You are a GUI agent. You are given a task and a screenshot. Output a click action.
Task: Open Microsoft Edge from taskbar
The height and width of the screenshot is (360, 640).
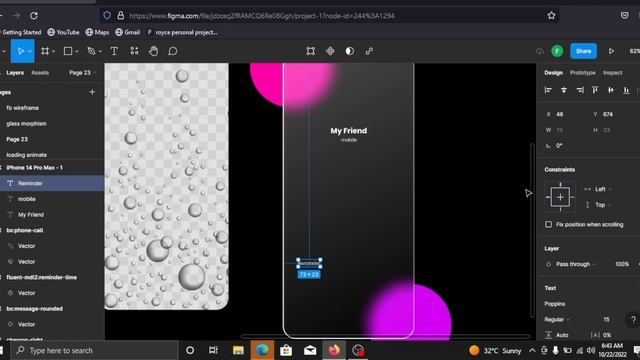pyautogui.click(x=262, y=350)
